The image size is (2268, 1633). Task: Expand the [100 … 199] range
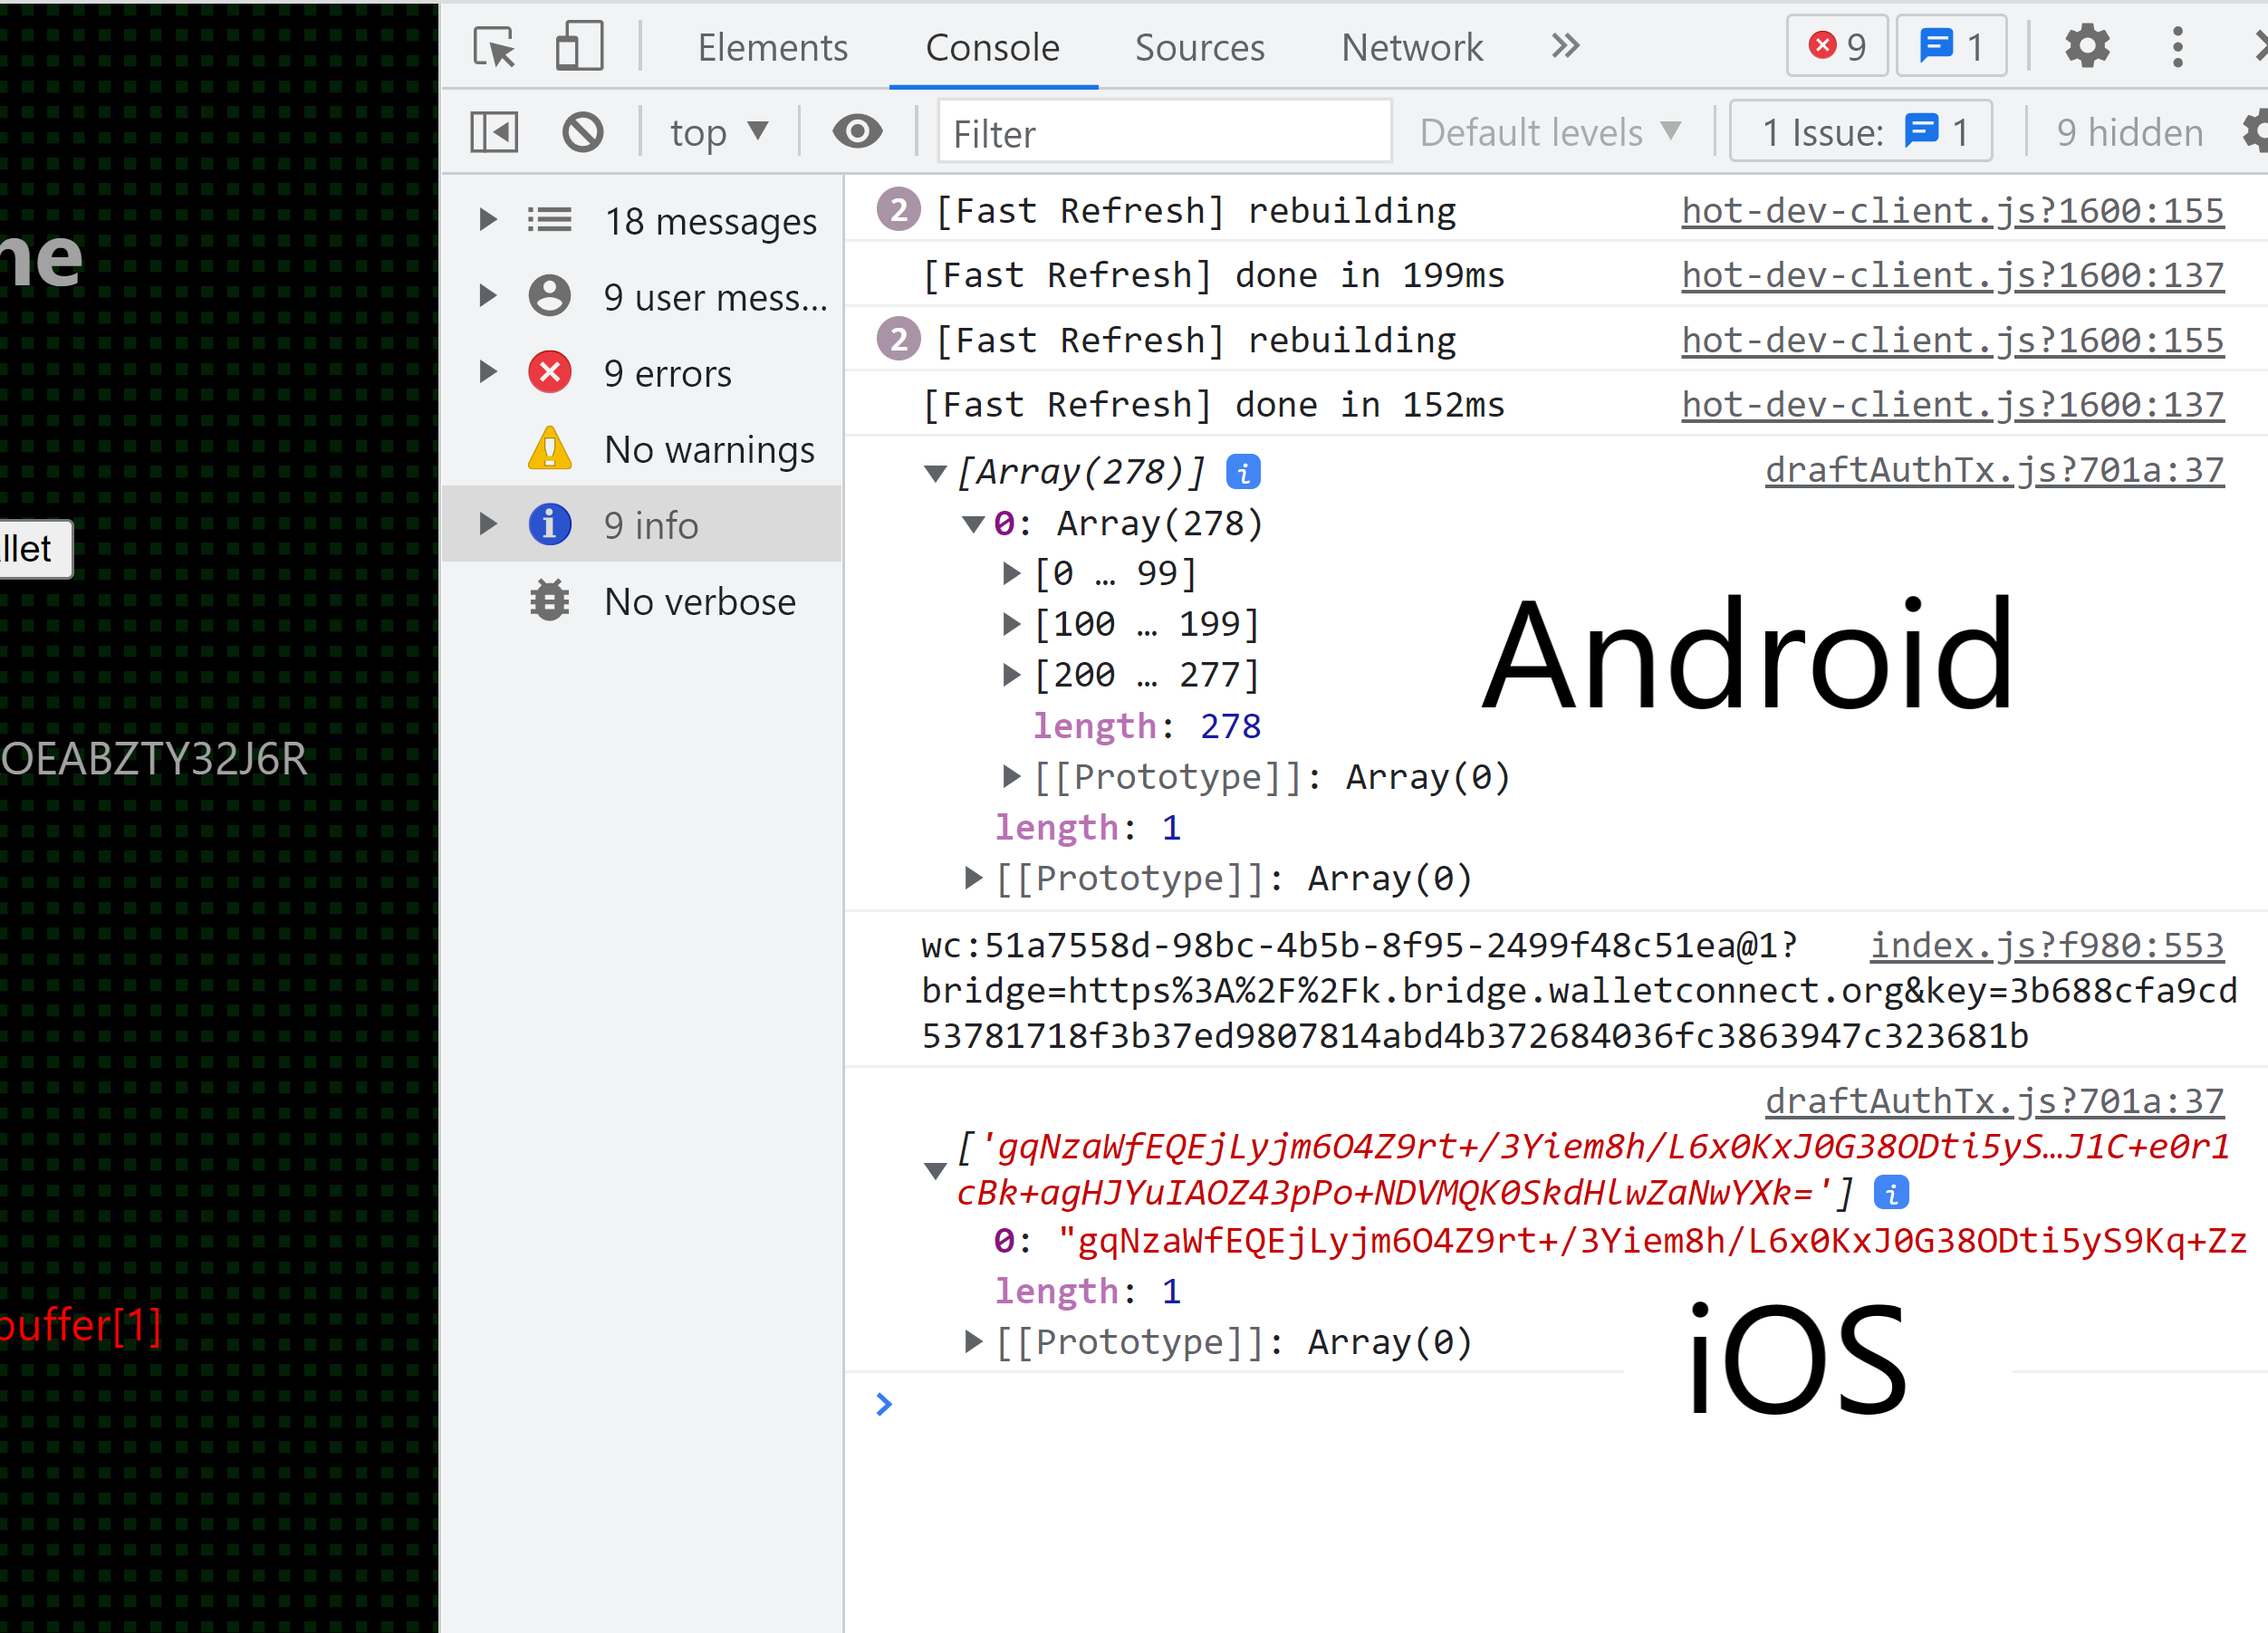(1011, 624)
